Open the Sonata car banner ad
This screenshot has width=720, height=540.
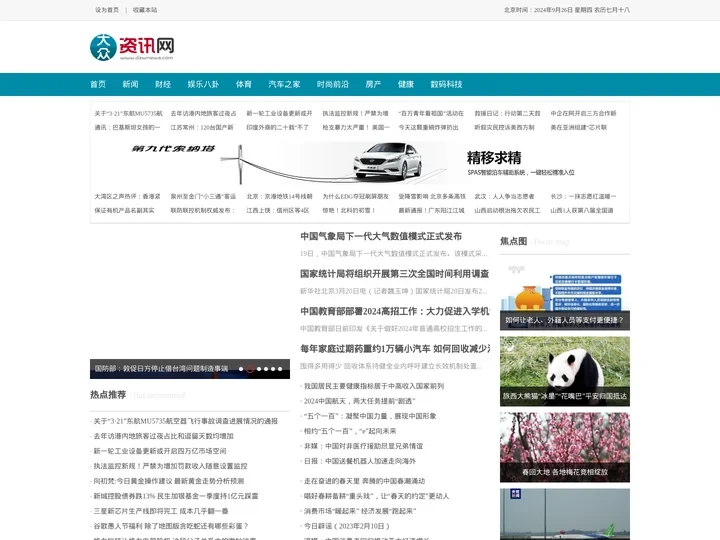point(360,162)
